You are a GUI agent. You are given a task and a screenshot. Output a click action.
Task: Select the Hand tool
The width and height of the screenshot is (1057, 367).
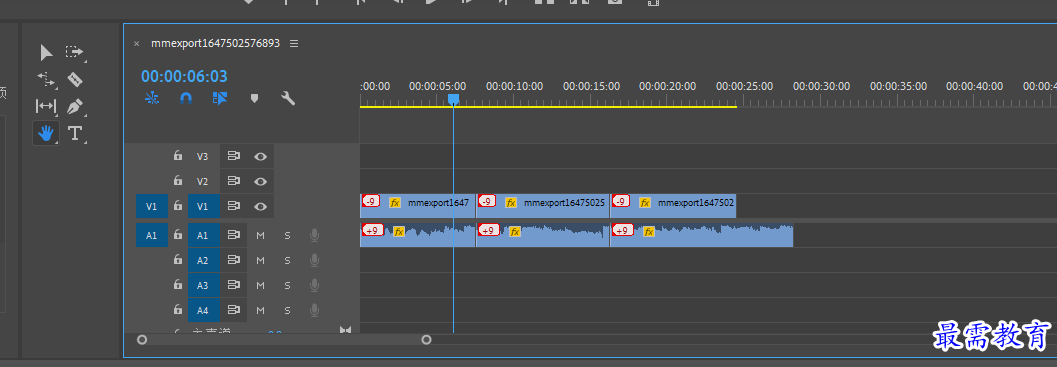point(46,133)
